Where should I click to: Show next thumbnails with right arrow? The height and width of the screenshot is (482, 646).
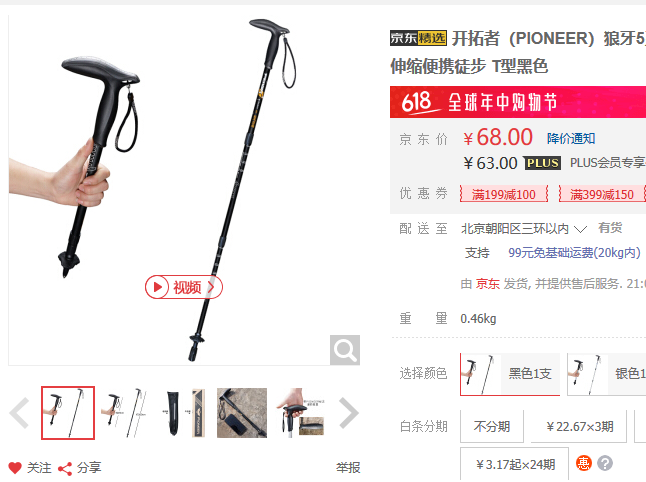(349, 413)
